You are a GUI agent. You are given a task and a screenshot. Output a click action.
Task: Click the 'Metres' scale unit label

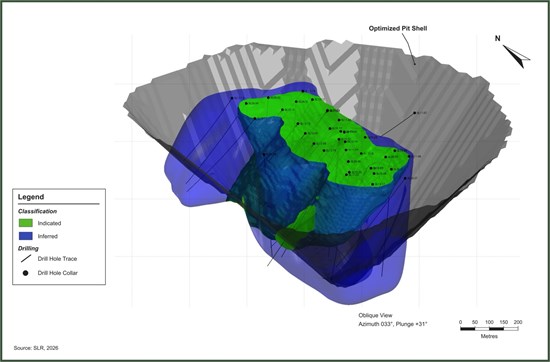(489, 336)
